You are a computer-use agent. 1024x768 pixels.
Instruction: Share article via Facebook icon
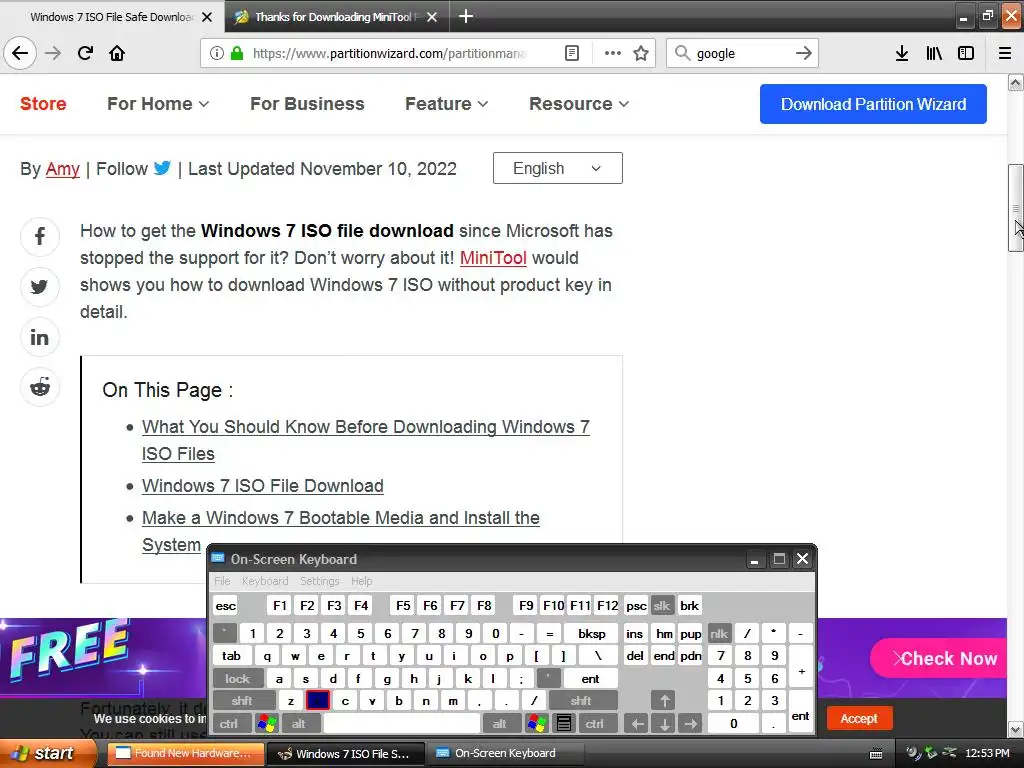tap(40, 236)
